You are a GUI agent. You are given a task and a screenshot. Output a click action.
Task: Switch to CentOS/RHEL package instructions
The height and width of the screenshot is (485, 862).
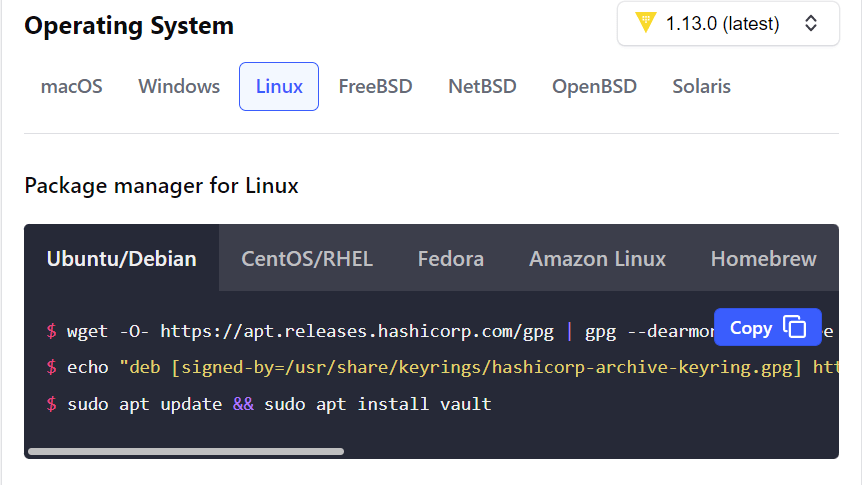[x=307, y=259]
